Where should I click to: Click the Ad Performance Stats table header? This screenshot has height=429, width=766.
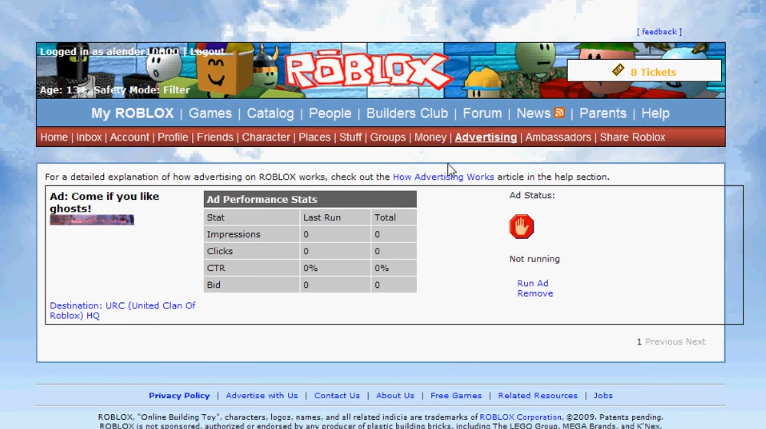coord(310,199)
